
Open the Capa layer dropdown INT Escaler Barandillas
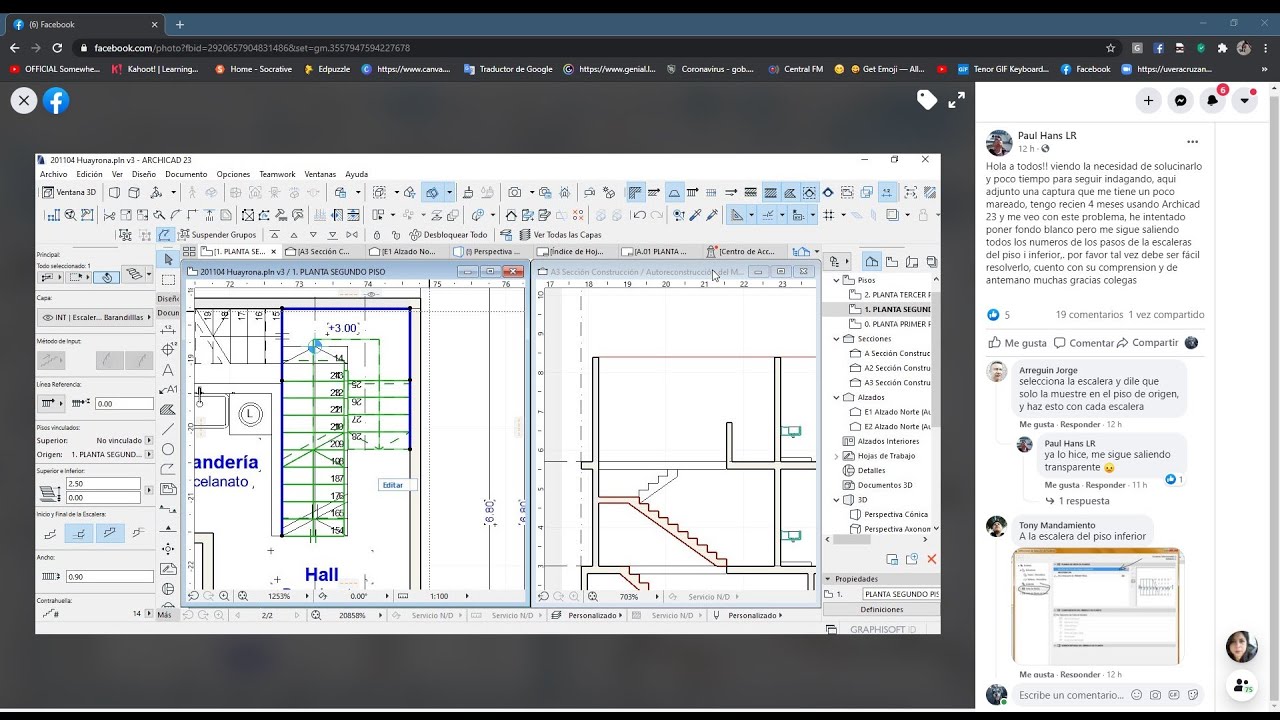(x=93, y=317)
